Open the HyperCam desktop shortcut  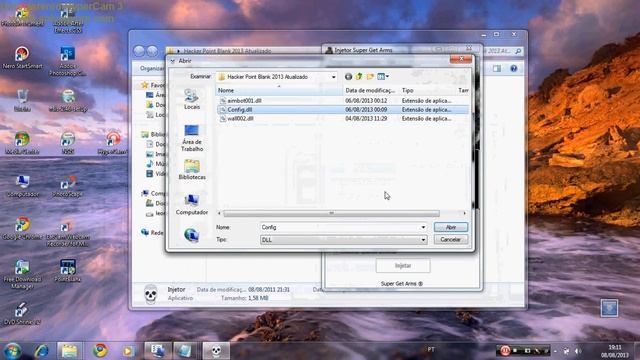[x=113, y=143]
